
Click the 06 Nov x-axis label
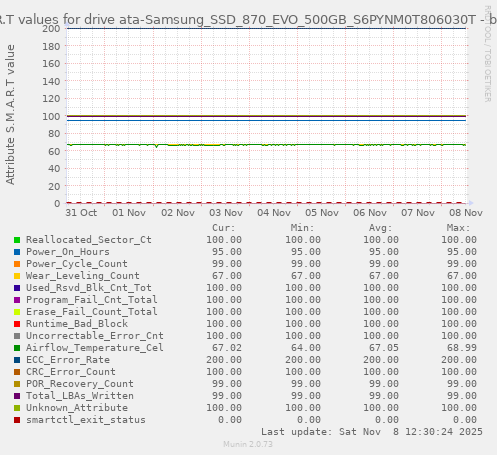click(370, 213)
